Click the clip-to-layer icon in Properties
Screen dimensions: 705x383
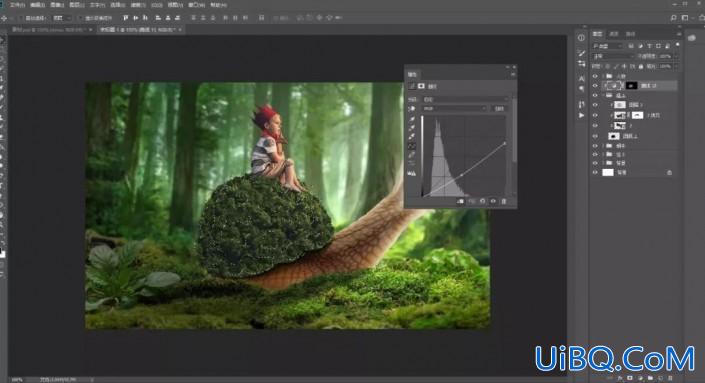[x=460, y=201]
